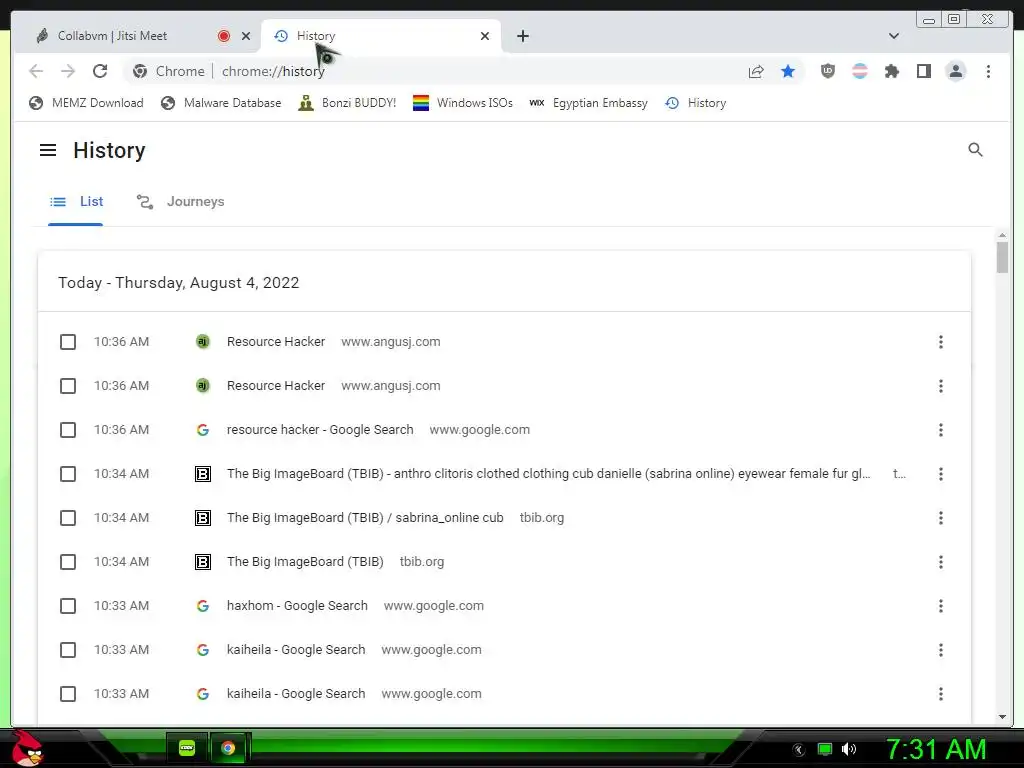
Task: Click the share page icon in the address bar
Action: pyautogui.click(x=756, y=71)
